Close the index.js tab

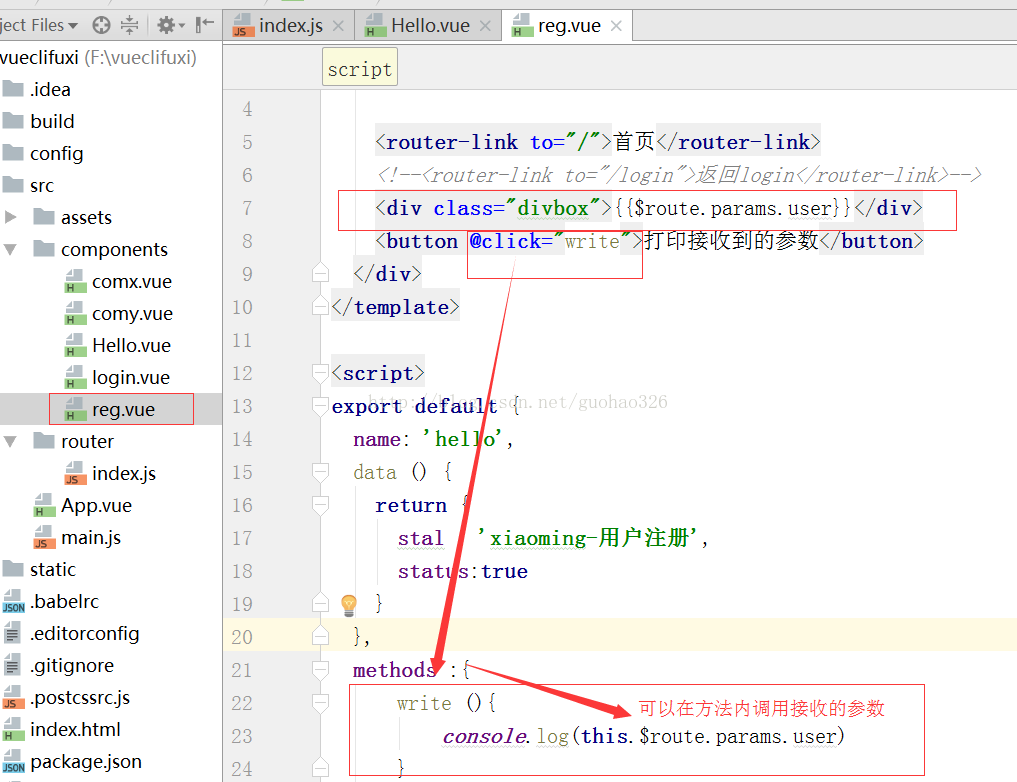[338, 26]
